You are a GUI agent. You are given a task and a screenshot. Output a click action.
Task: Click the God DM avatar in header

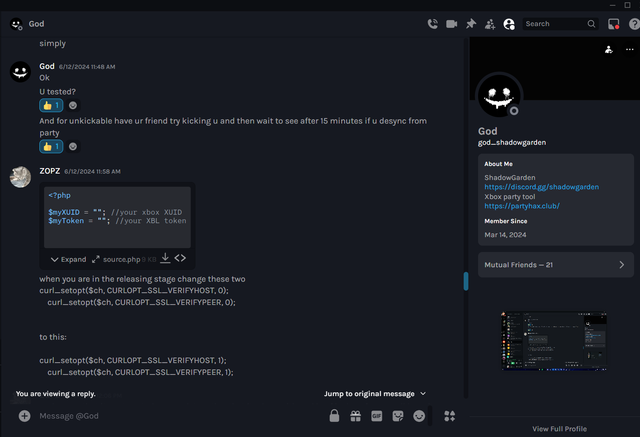(16, 24)
